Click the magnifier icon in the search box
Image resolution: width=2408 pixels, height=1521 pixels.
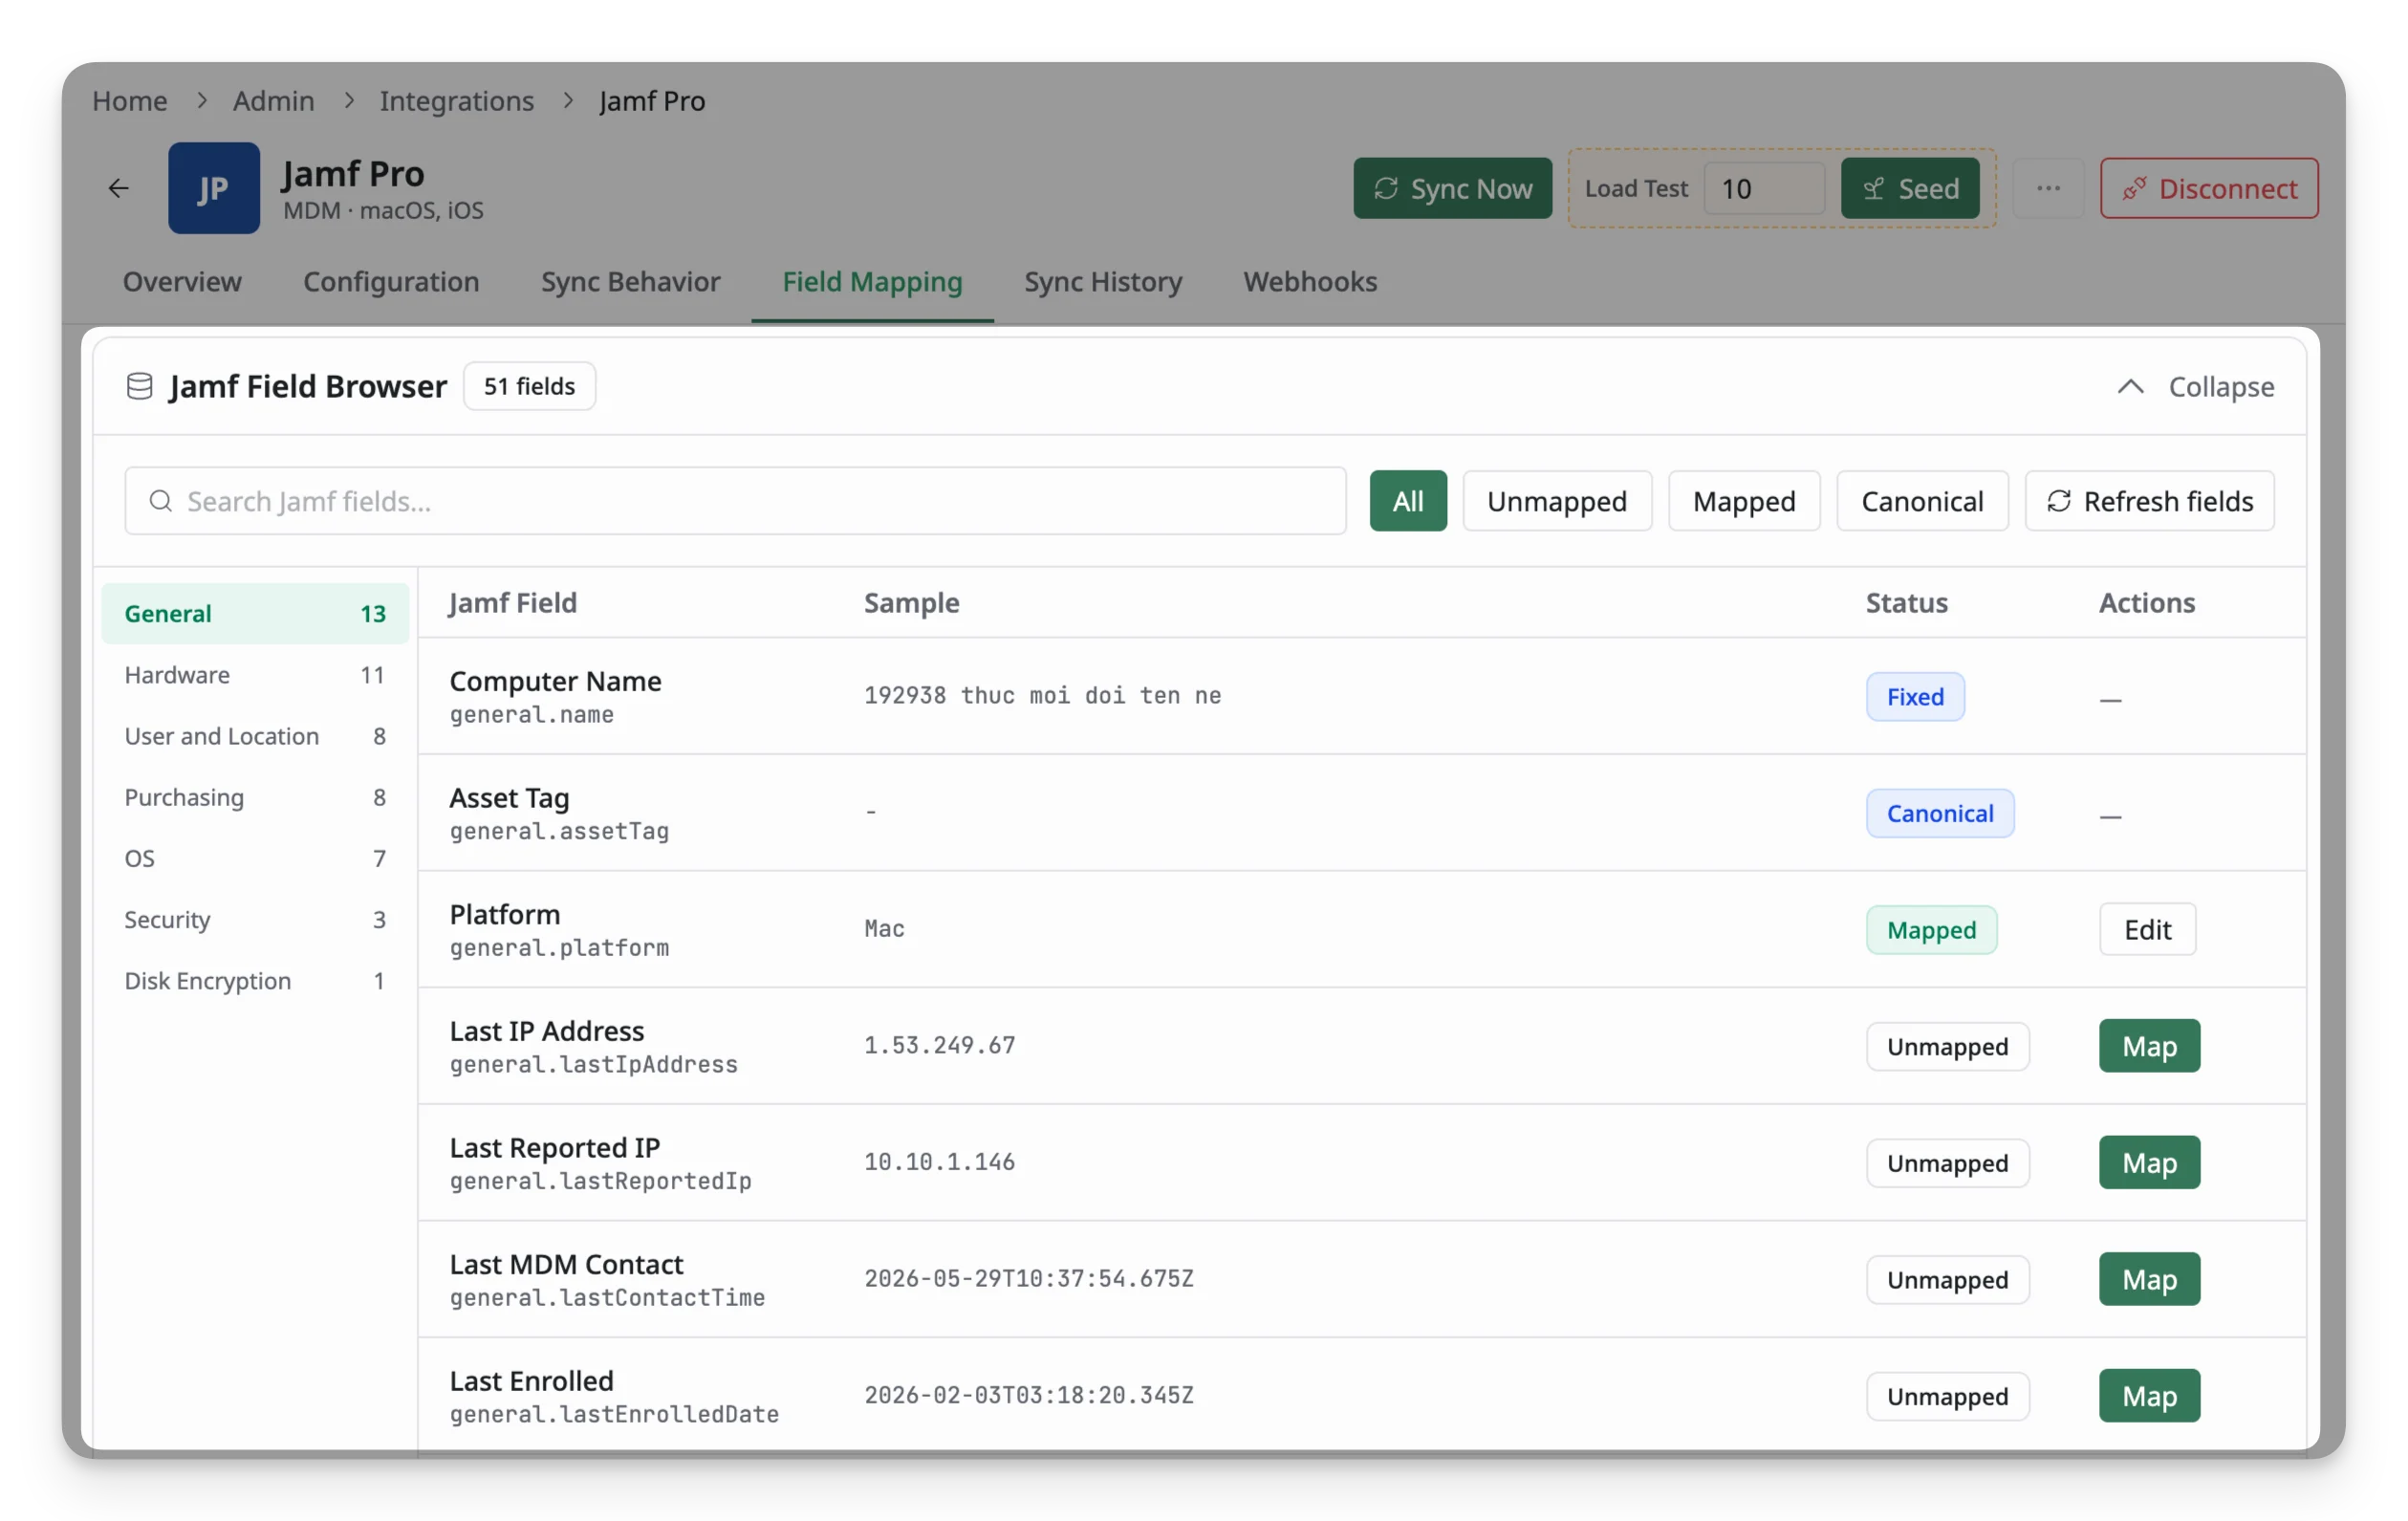(x=161, y=501)
